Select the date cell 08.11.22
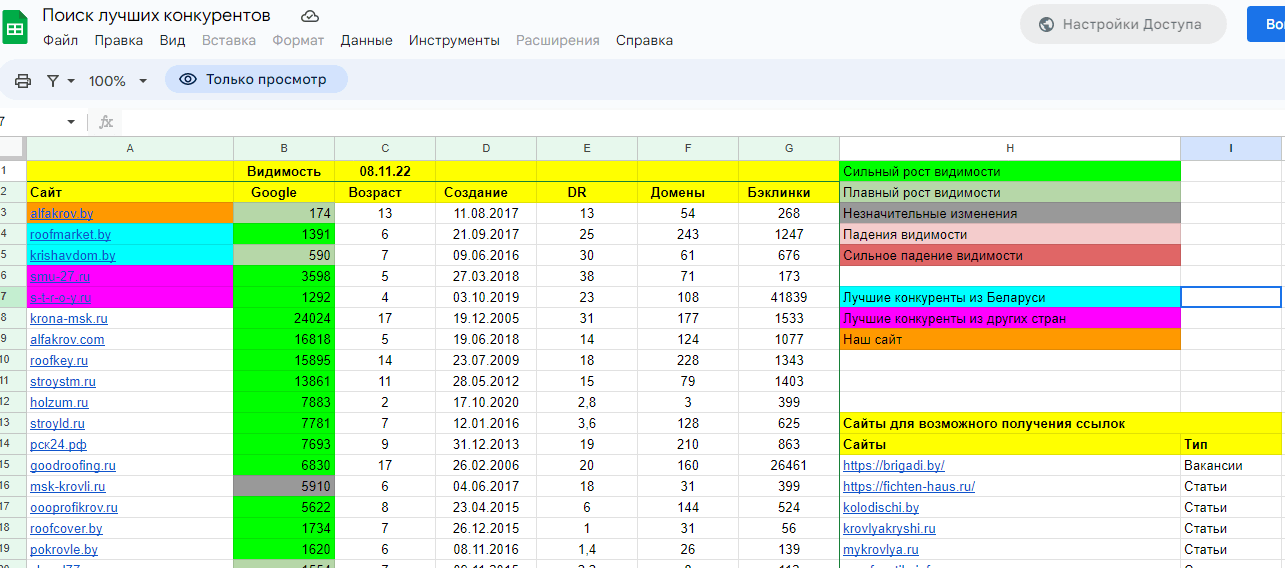The width and height of the screenshot is (1285, 568). [x=385, y=171]
